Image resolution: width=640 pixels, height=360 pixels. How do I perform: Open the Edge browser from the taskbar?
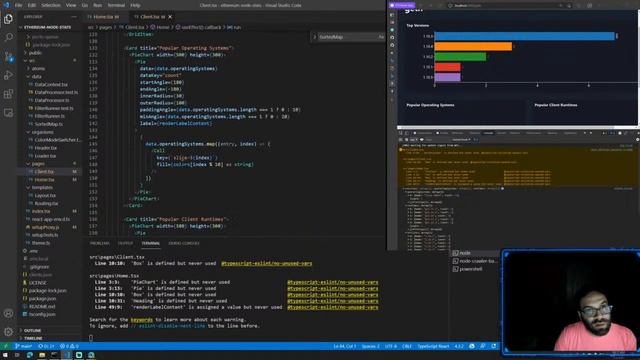tap(30, 355)
